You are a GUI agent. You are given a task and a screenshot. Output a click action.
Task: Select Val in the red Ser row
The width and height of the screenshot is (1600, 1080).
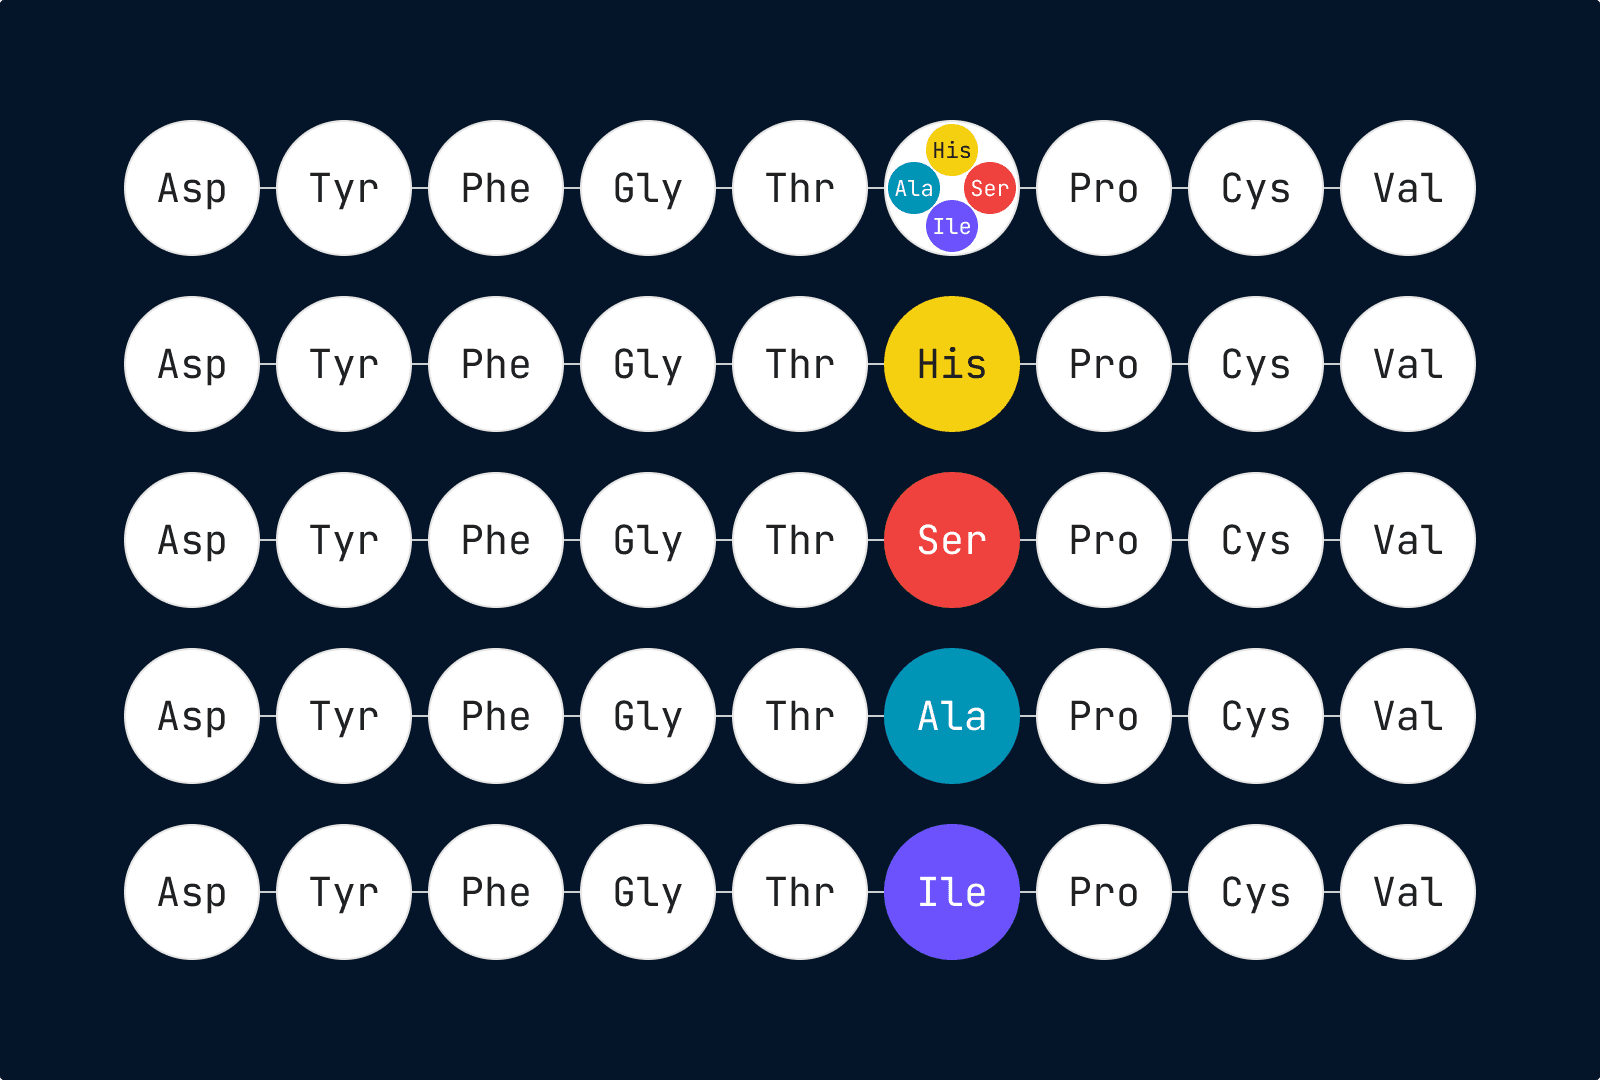(1408, 540)
